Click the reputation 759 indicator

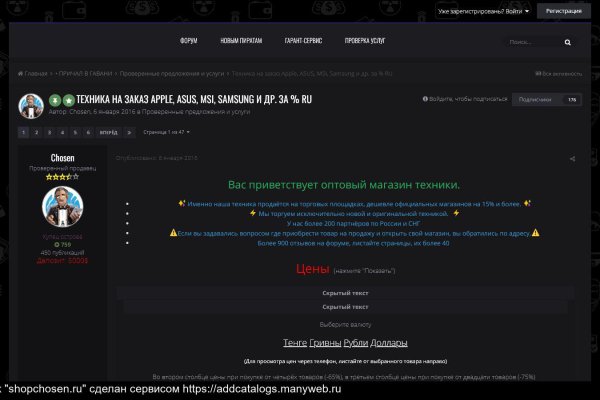(x=62, y=245)
